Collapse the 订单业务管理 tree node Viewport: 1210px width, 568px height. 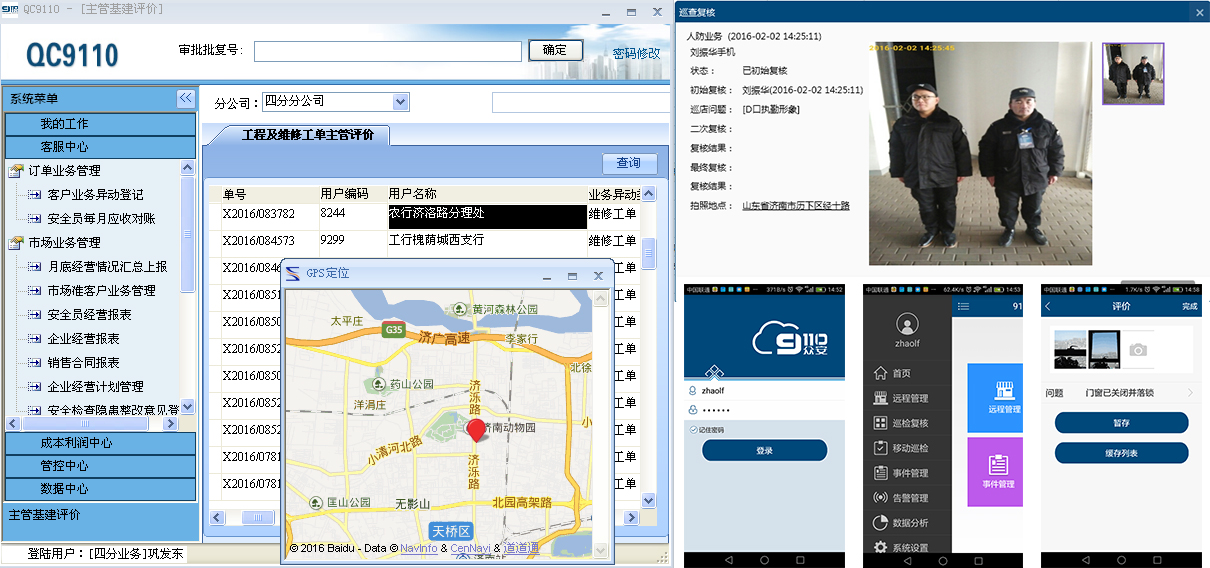pos(16,171)
